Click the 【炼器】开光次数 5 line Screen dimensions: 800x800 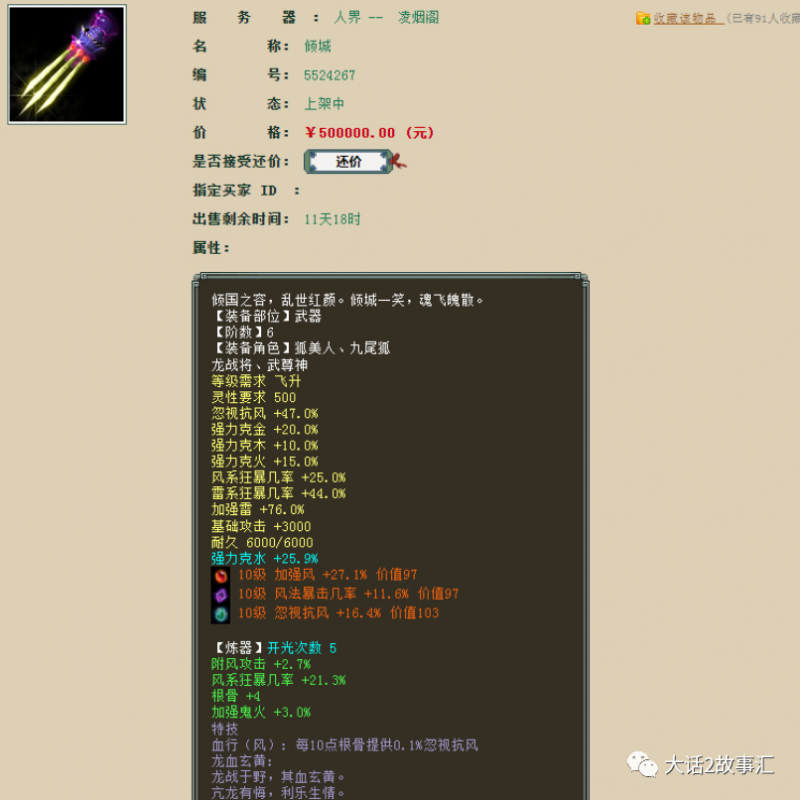click(x=274, y=648)
